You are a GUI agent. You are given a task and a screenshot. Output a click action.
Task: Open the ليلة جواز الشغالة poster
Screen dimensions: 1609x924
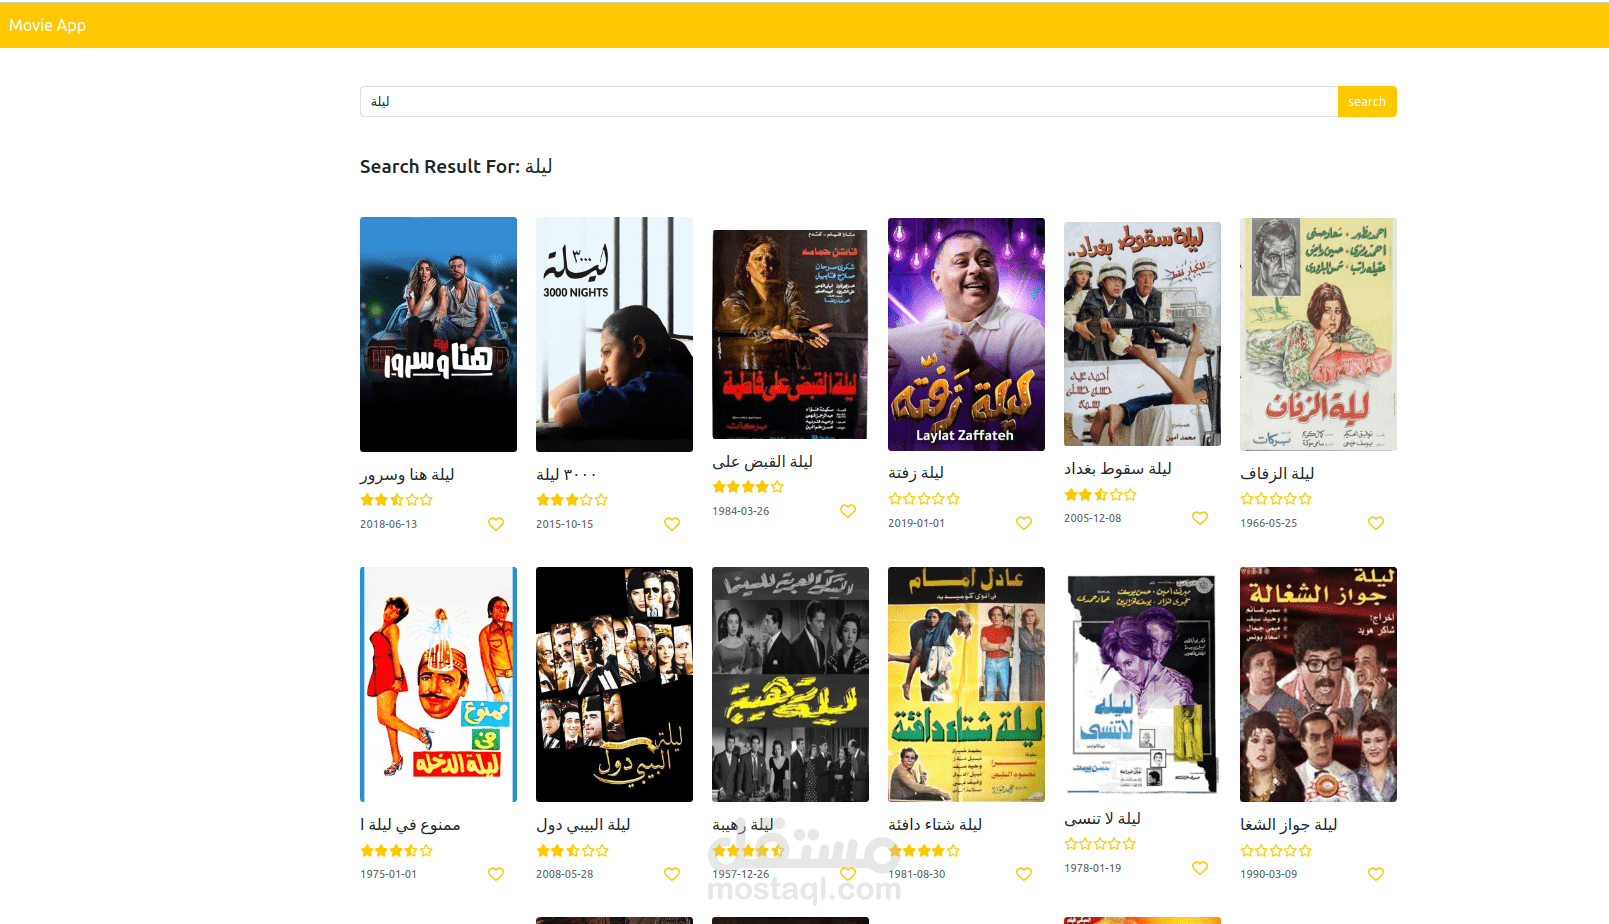[x=1318, y=684]
